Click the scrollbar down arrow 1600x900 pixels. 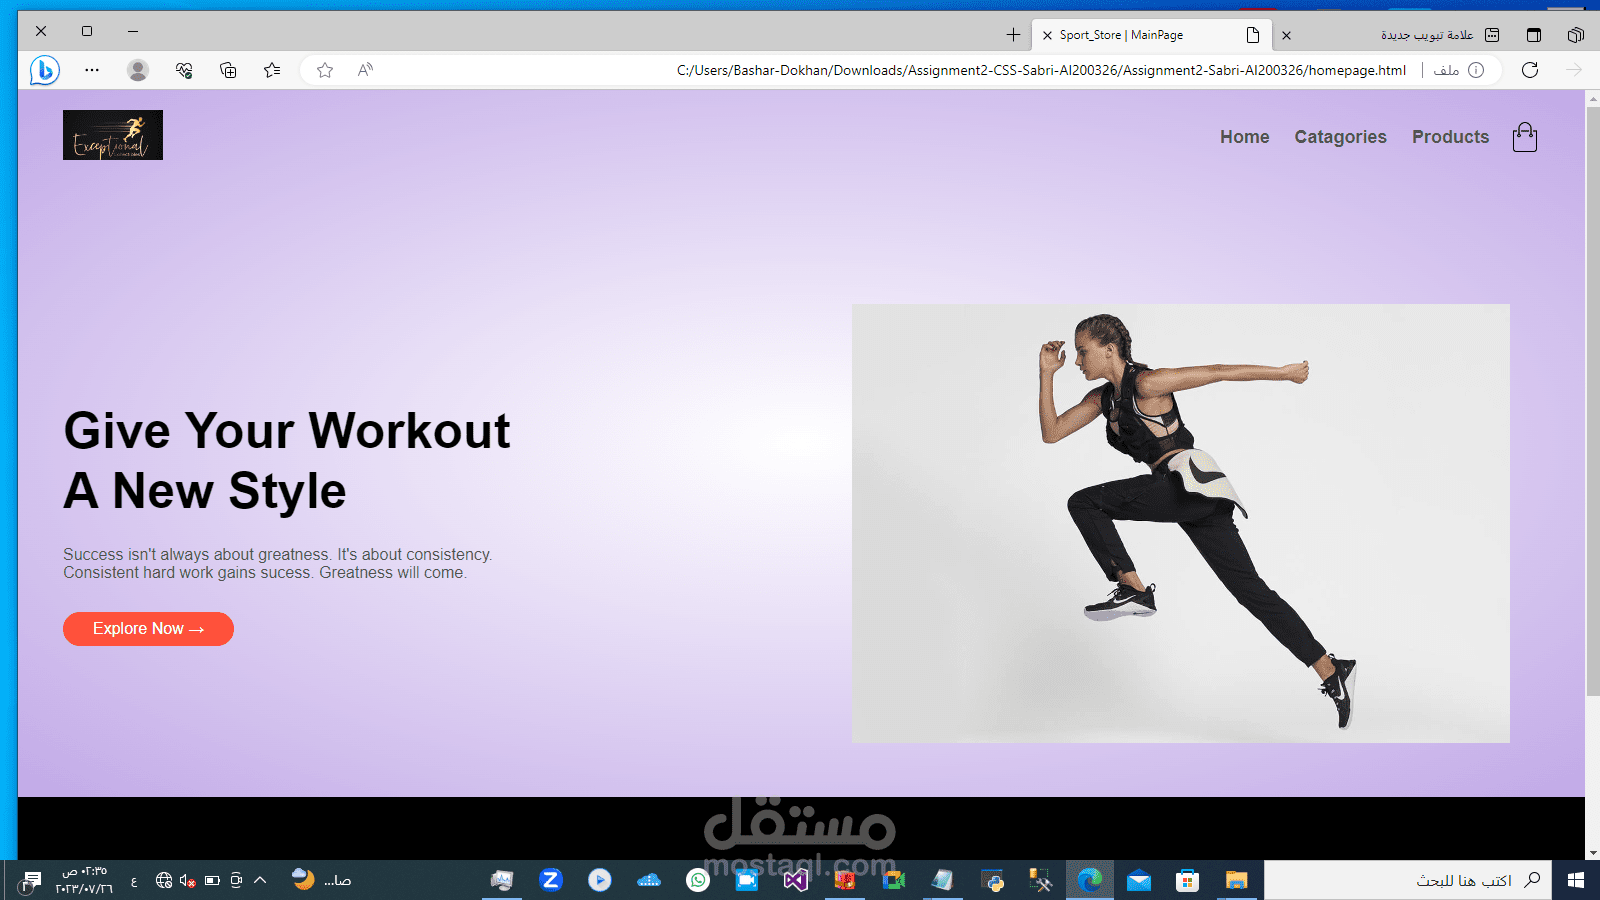(x=1592, y=853)
